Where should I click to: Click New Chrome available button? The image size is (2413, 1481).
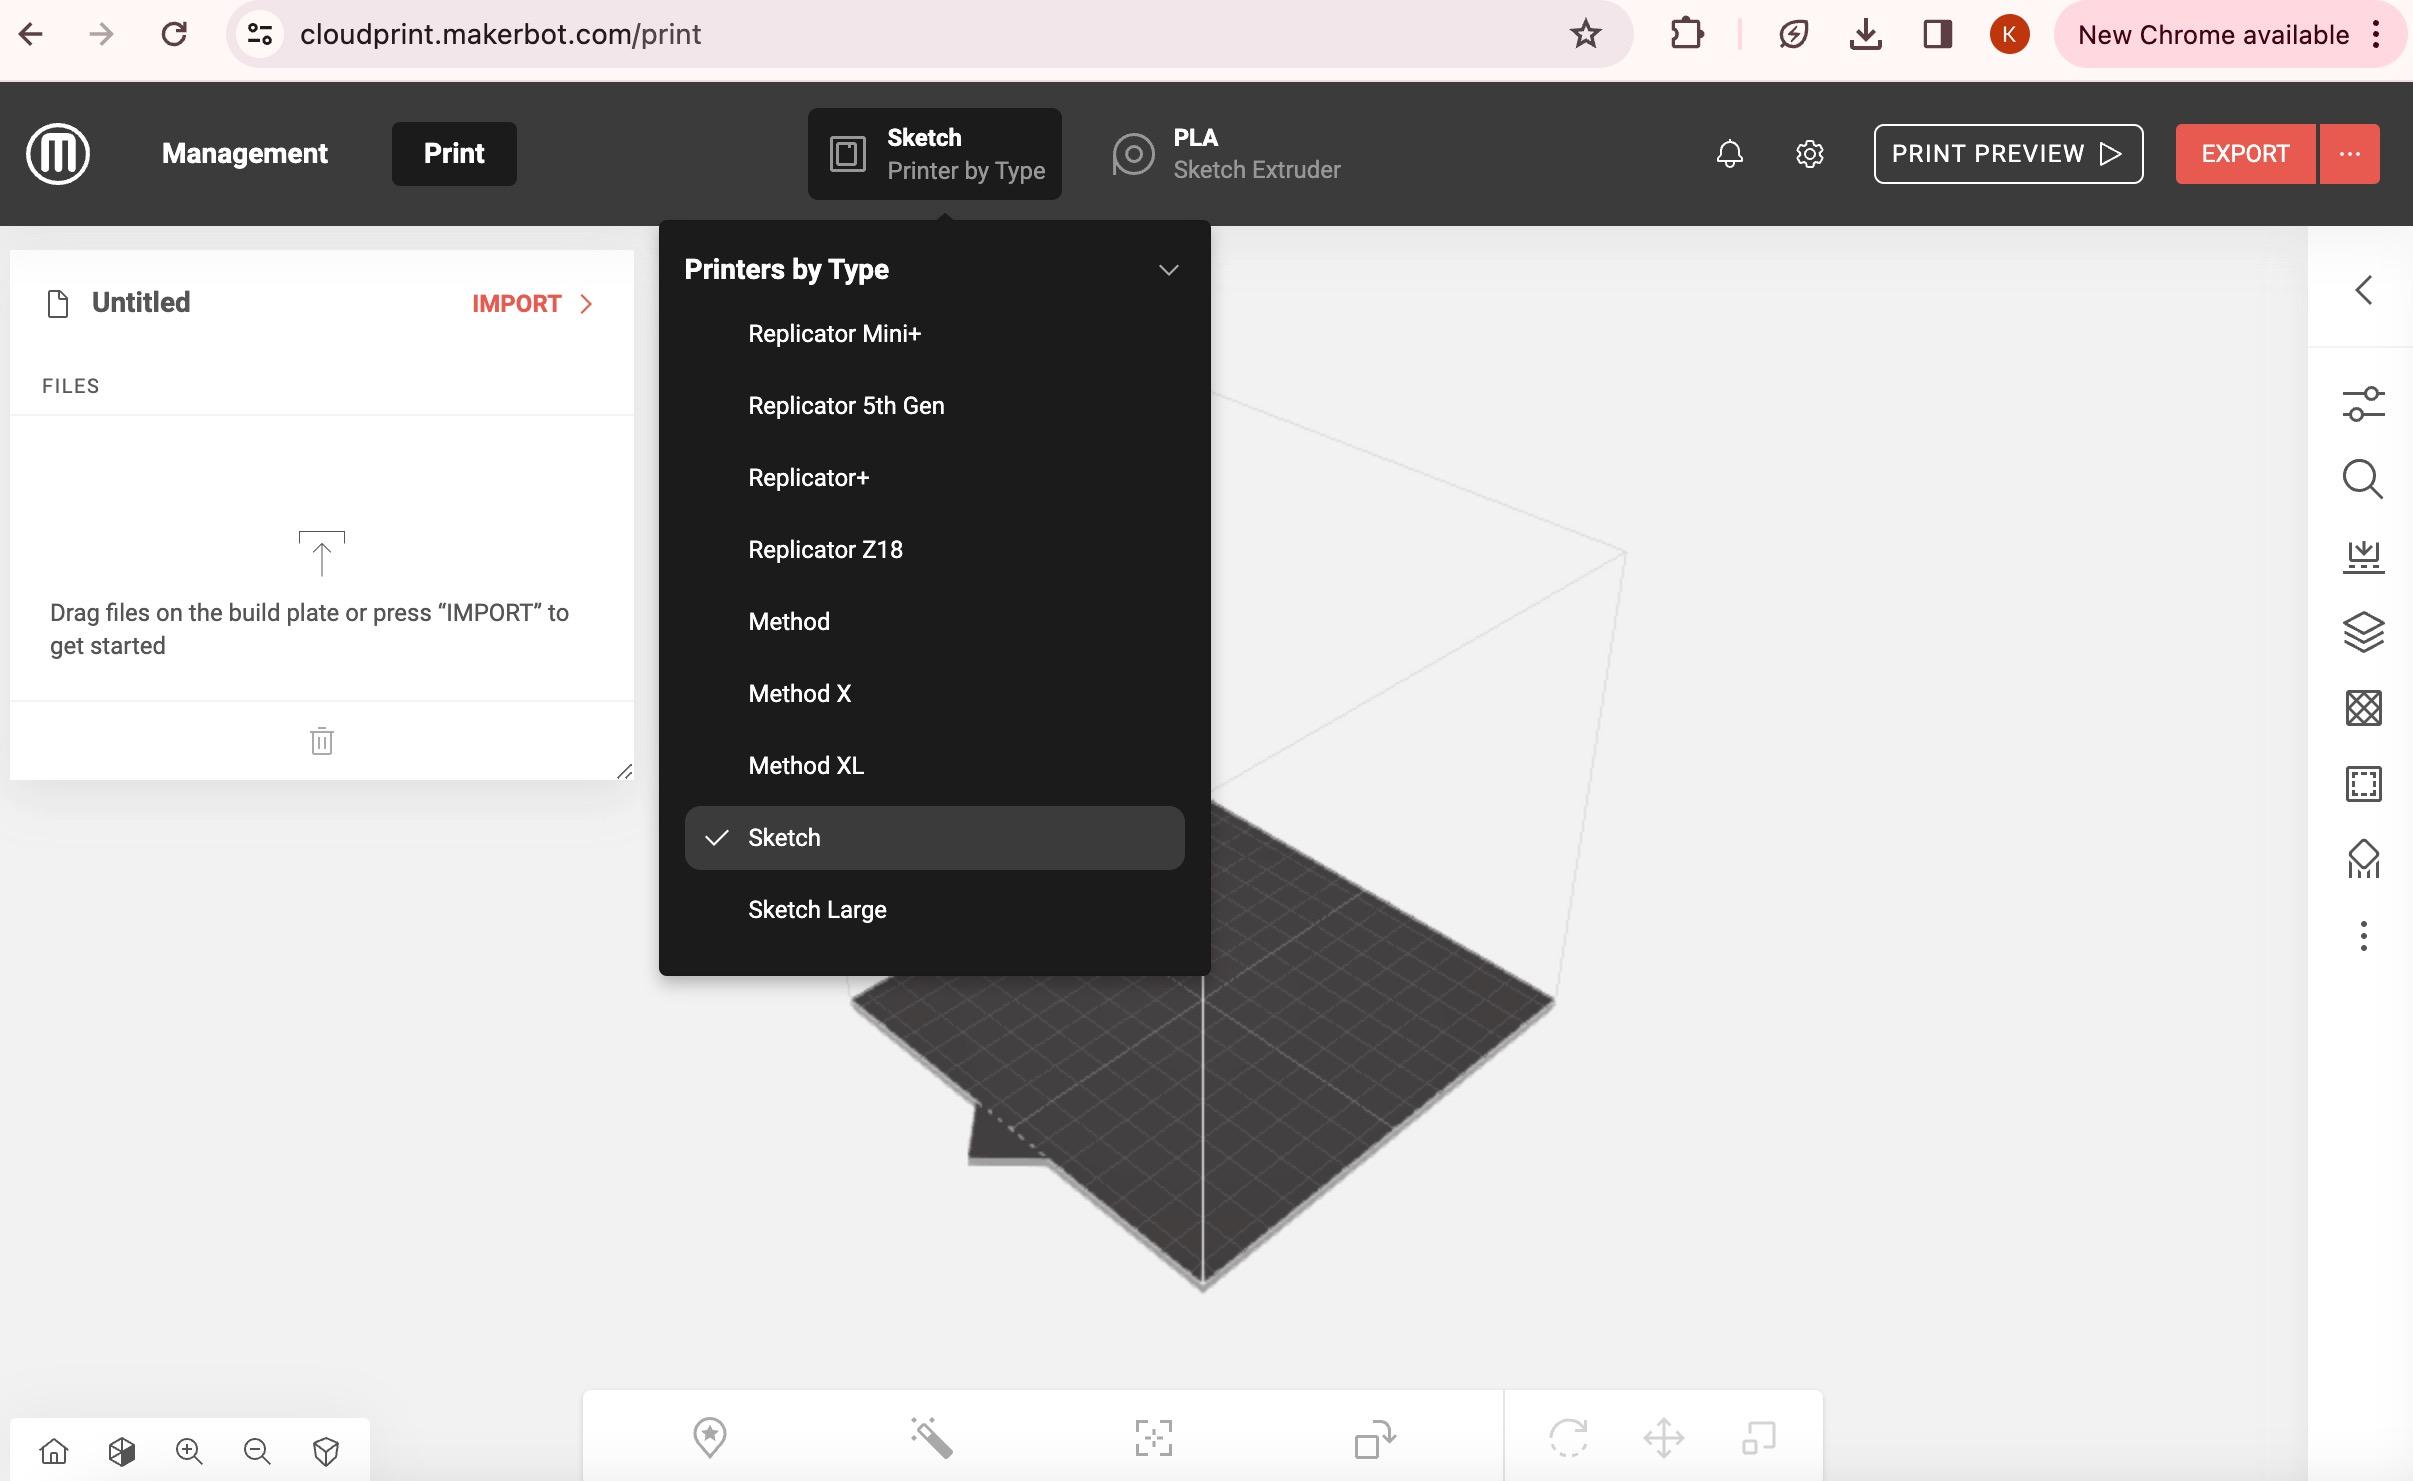click(x=2231, y=34)
